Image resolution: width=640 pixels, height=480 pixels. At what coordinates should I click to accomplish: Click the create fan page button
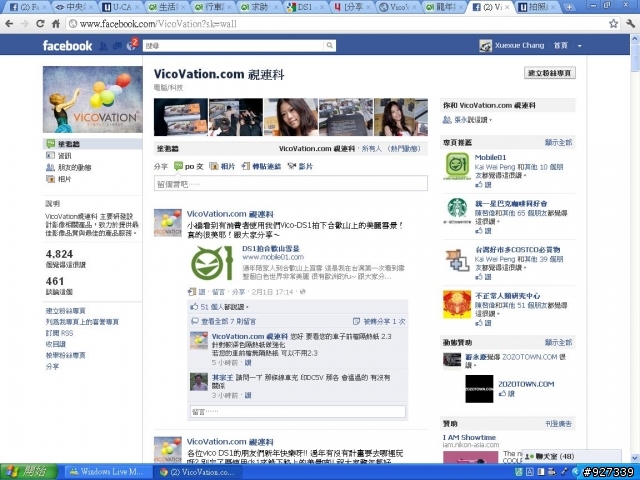(550, 73)
